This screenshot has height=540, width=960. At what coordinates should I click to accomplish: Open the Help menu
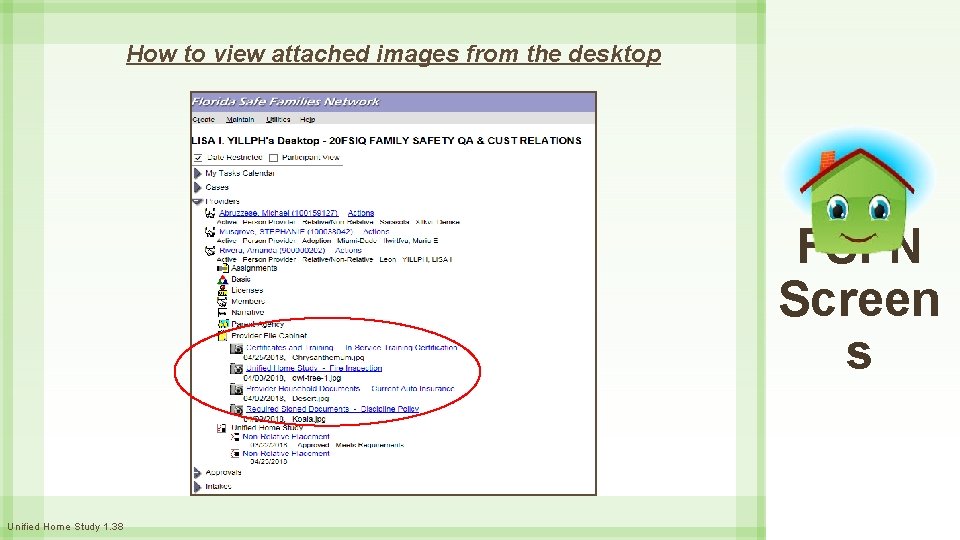click(307, 119)
